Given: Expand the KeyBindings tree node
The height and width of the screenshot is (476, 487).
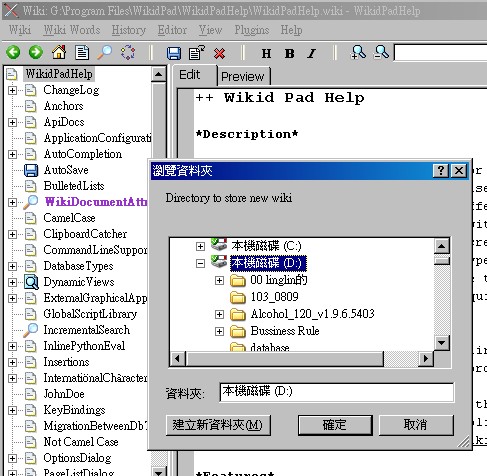Looking at the screenshot, I should pyautogui.click(x=12, y=410).
